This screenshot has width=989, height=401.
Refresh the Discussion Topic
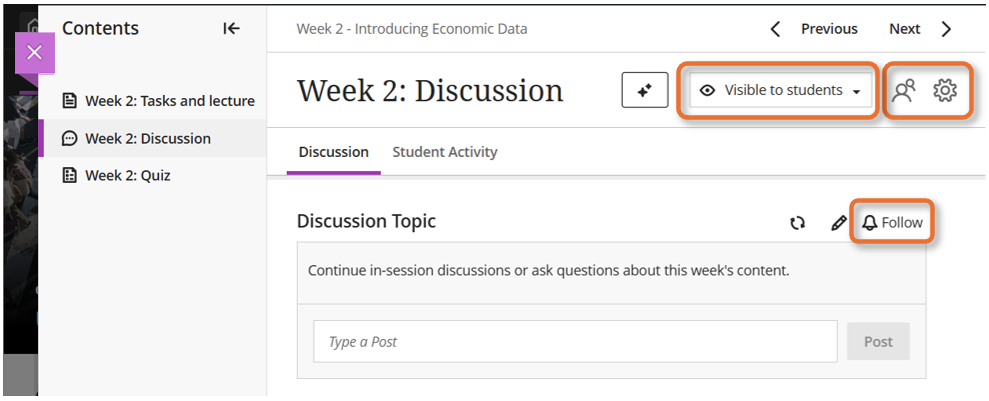tap(797, 223)
